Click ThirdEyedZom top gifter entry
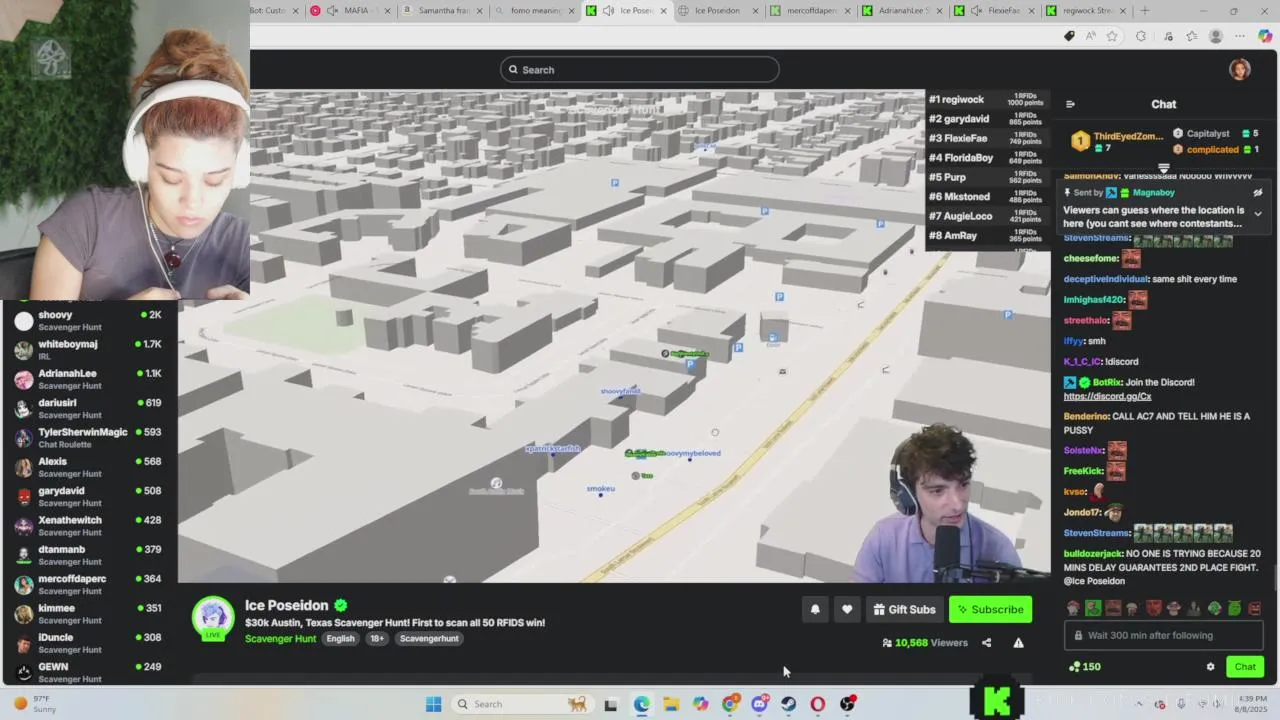 pyautogui.click(x=1118, y=141)
